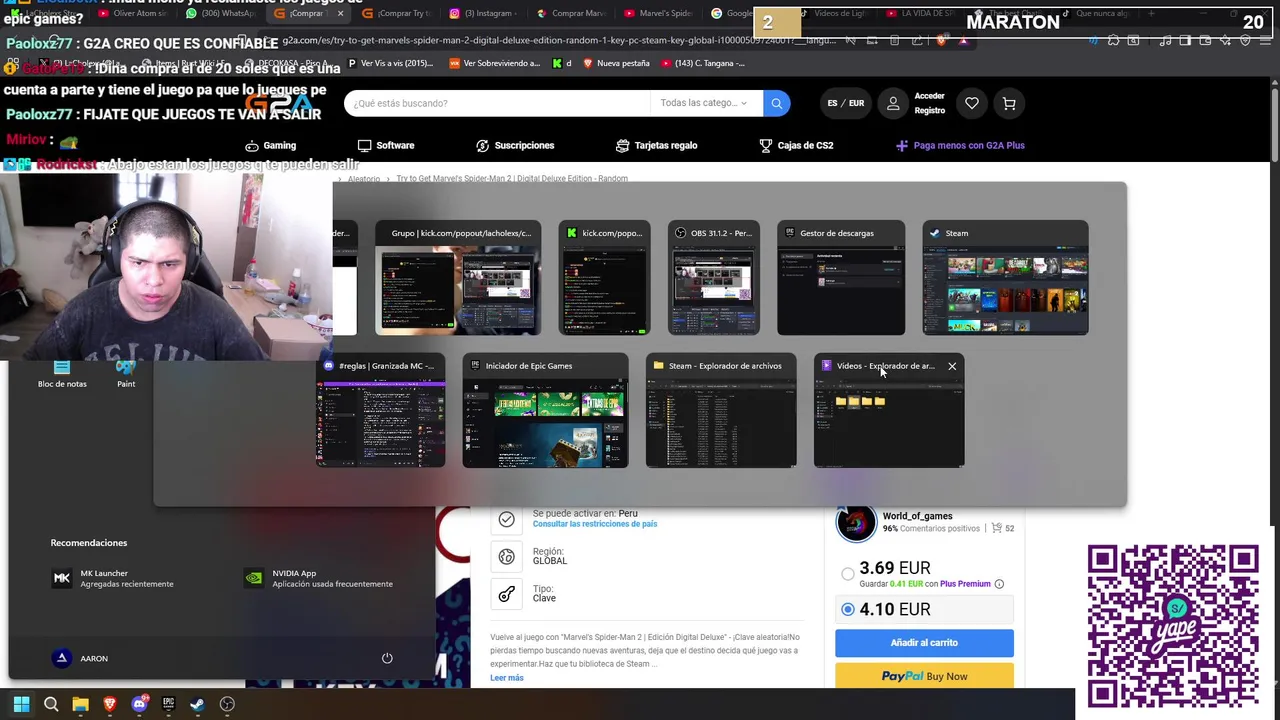
Task: Click the G2A user account icon
Action: 893,103
